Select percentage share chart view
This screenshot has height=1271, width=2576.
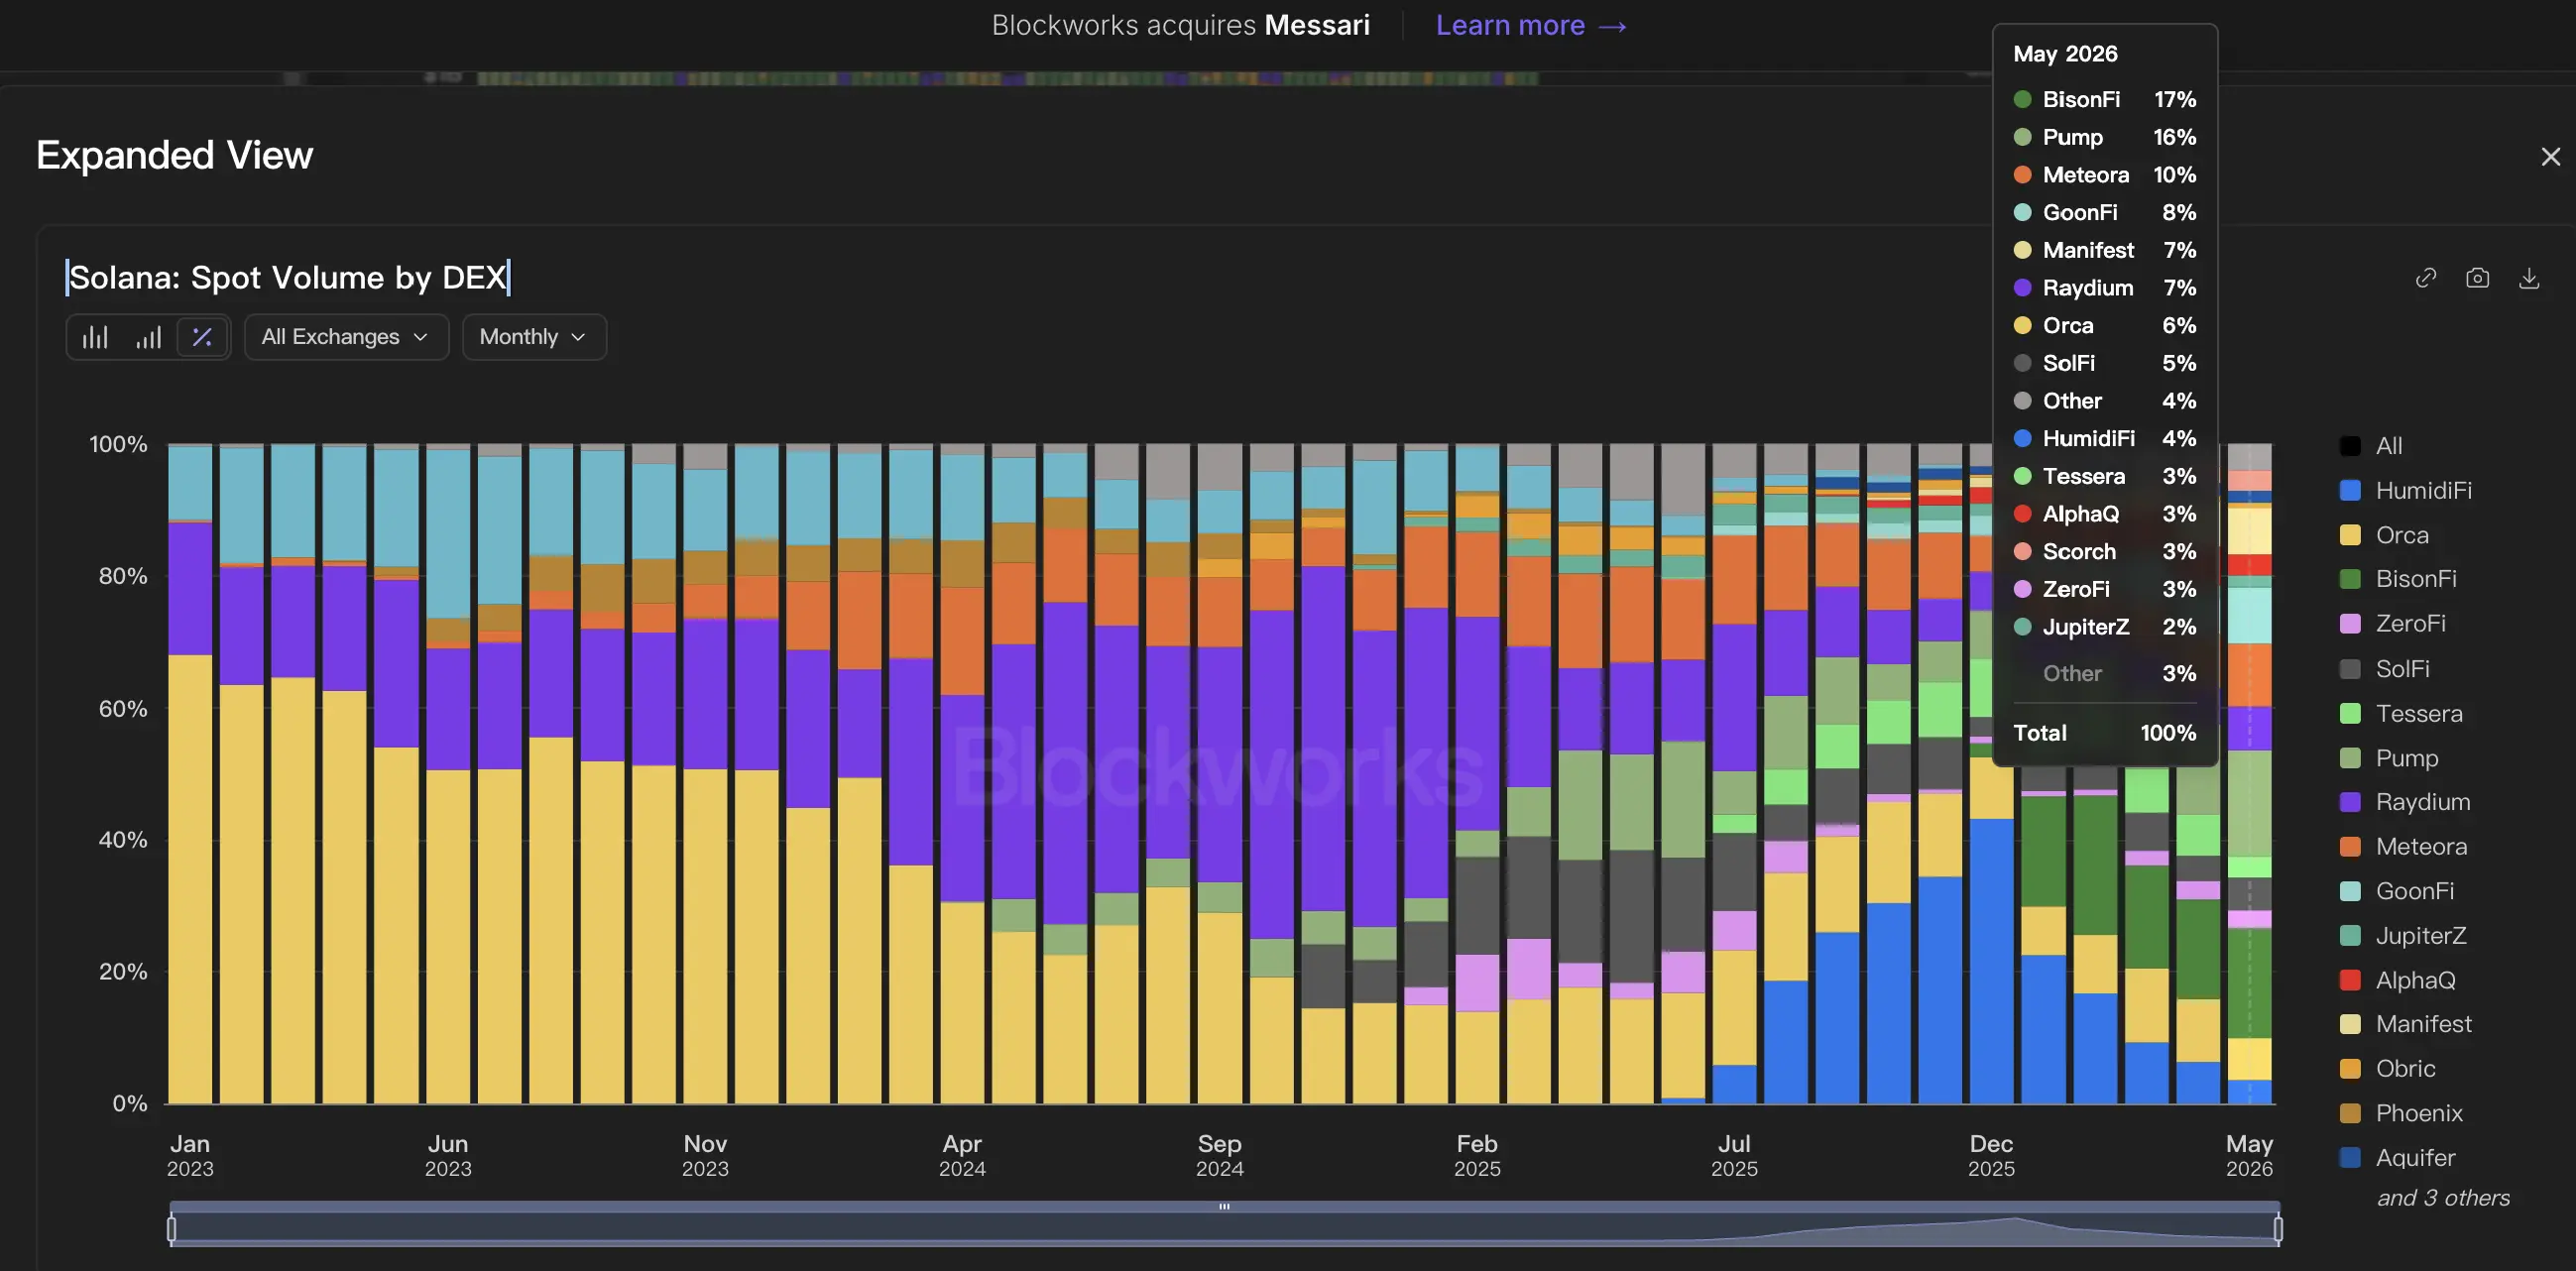(202, 337)
